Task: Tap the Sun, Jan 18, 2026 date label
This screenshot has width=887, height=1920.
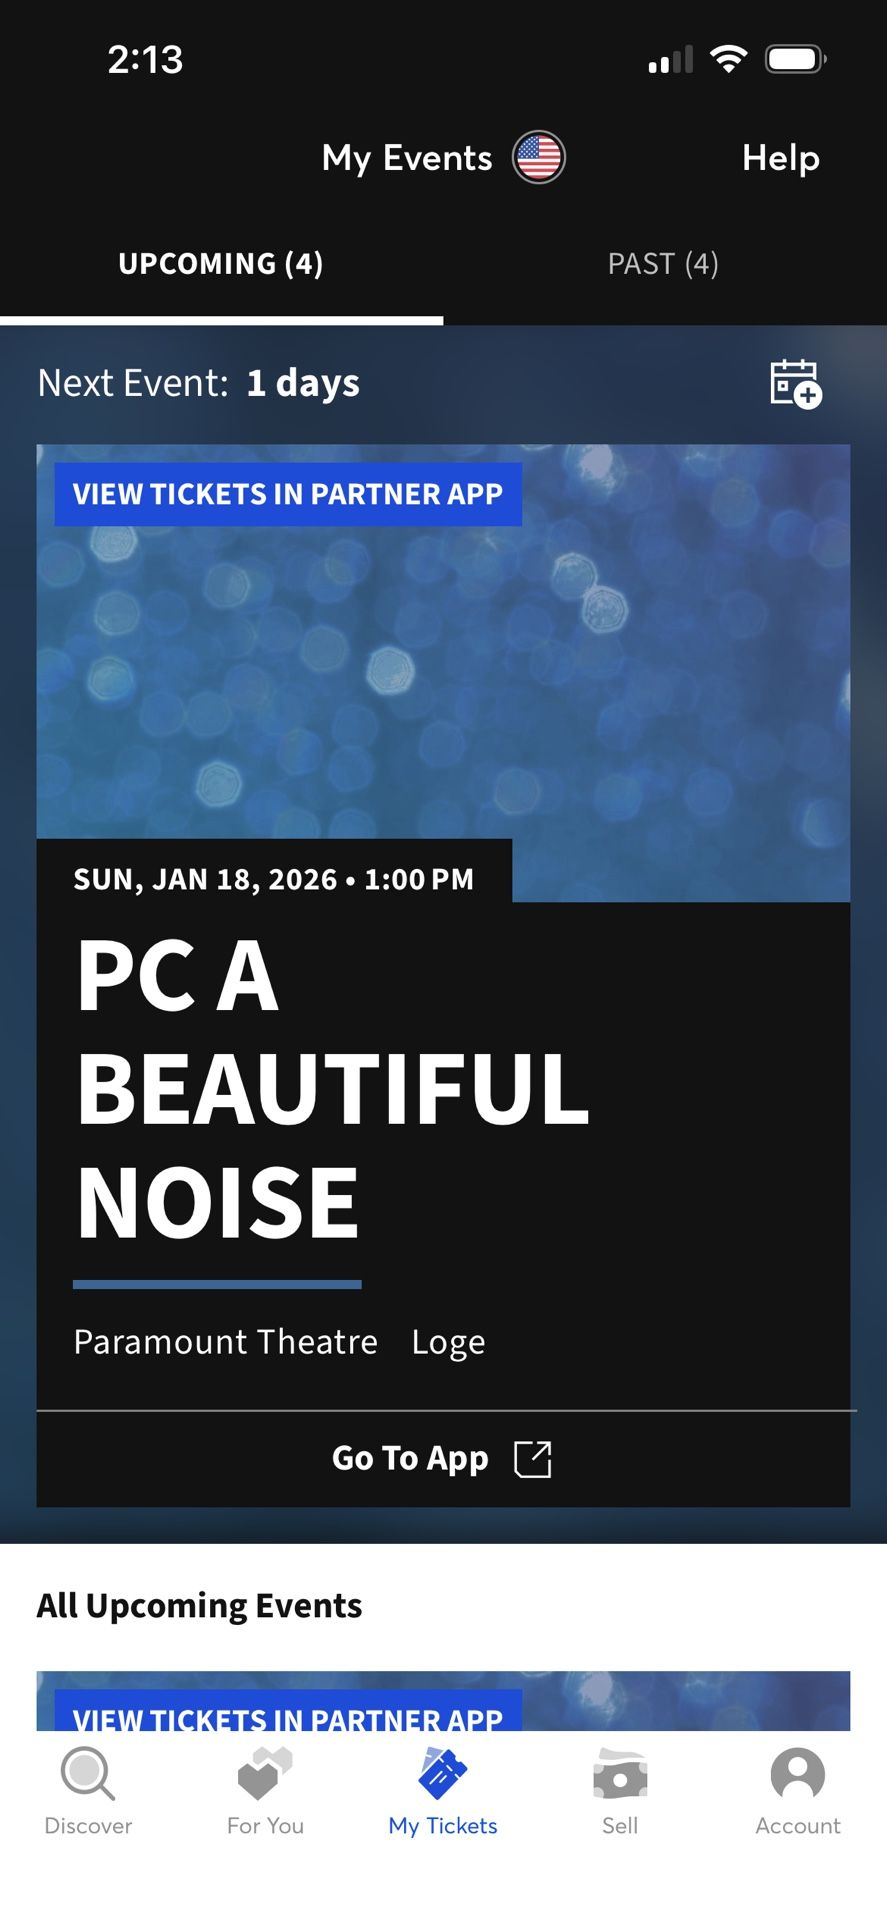Action: 274,880
